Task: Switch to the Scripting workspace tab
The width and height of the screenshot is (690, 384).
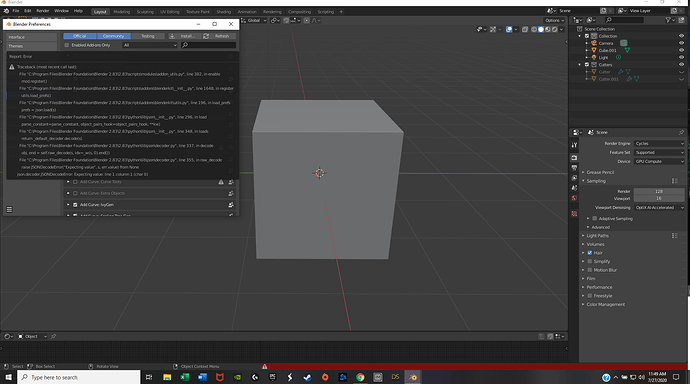Action: [x=326, y=12]
